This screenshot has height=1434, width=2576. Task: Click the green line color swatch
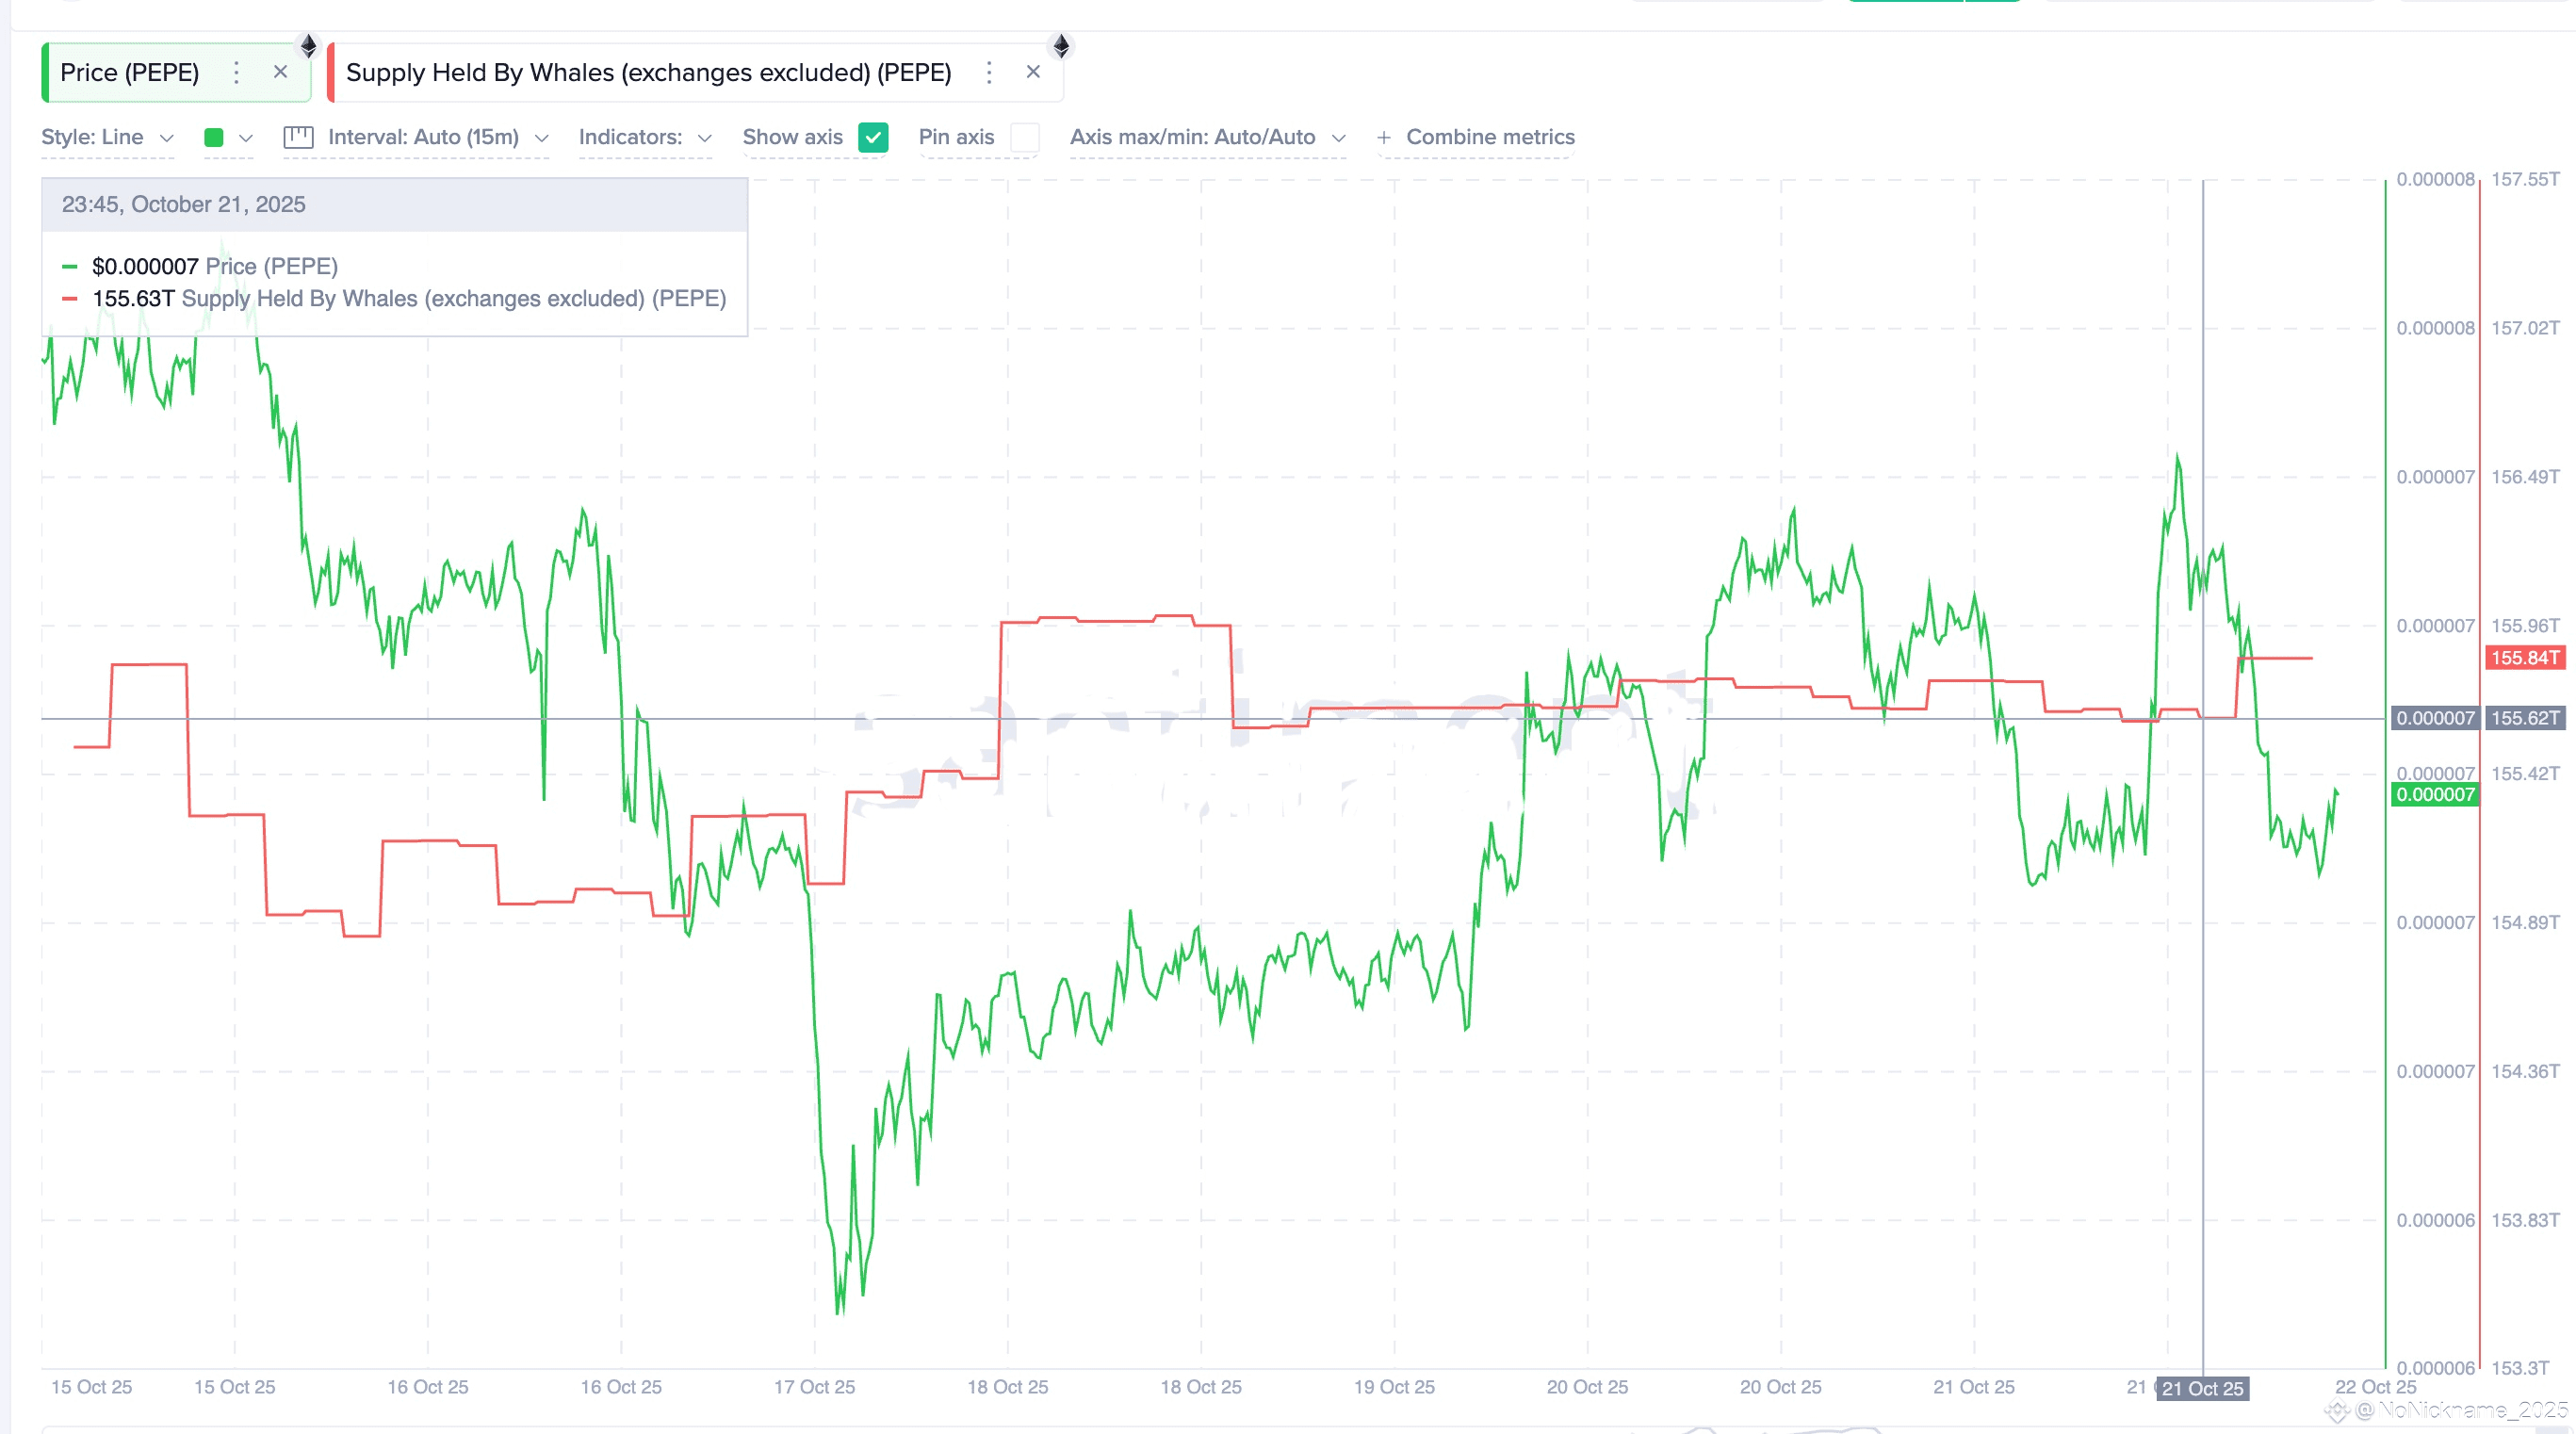pos(213,137)
